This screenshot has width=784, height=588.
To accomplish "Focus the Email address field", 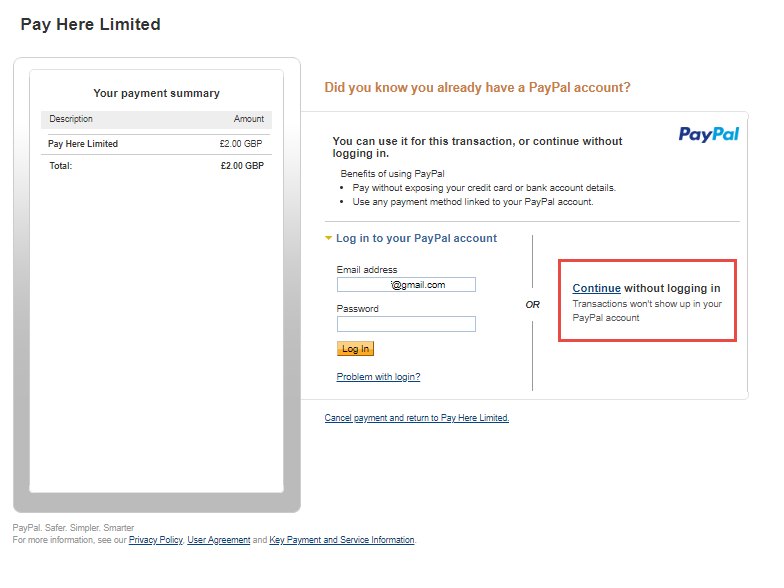I will coord(406,285).
